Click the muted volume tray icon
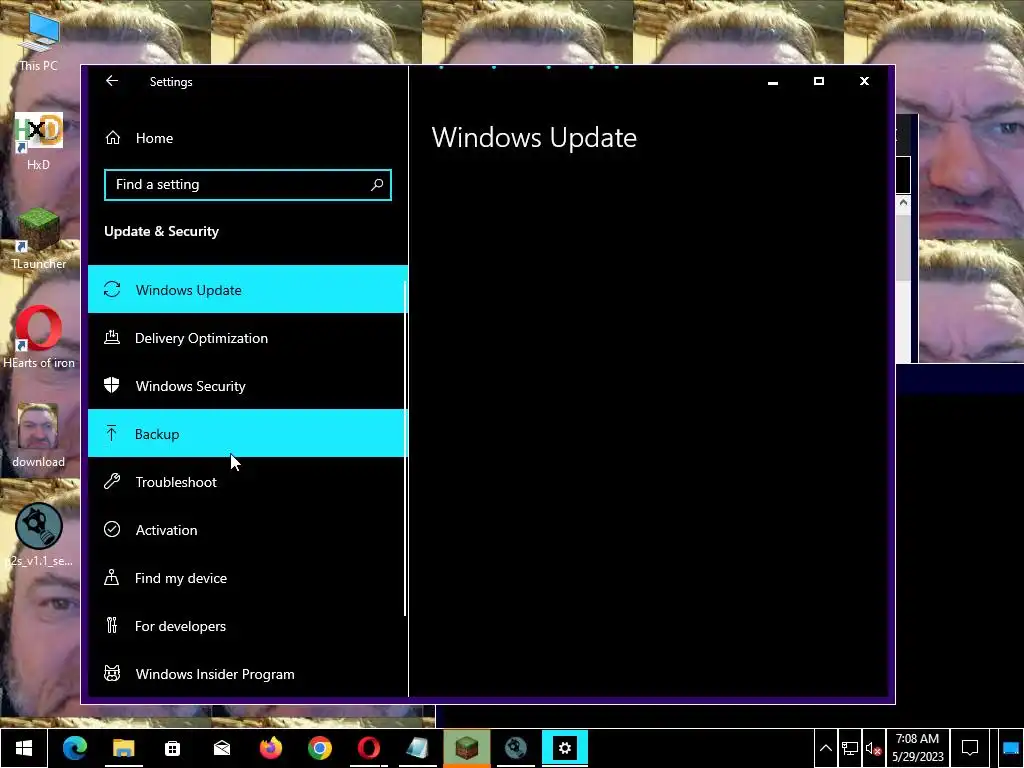 [x=873, y=748]
